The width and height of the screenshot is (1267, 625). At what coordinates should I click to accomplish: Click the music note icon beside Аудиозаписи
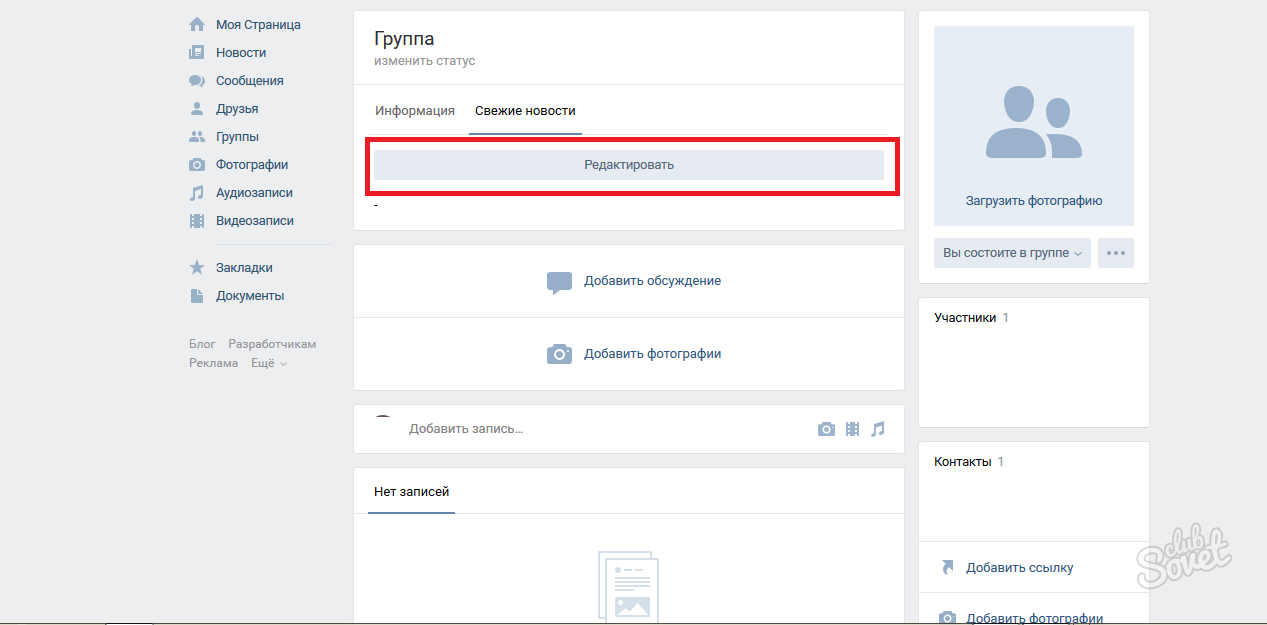click(x=197, y=193)
